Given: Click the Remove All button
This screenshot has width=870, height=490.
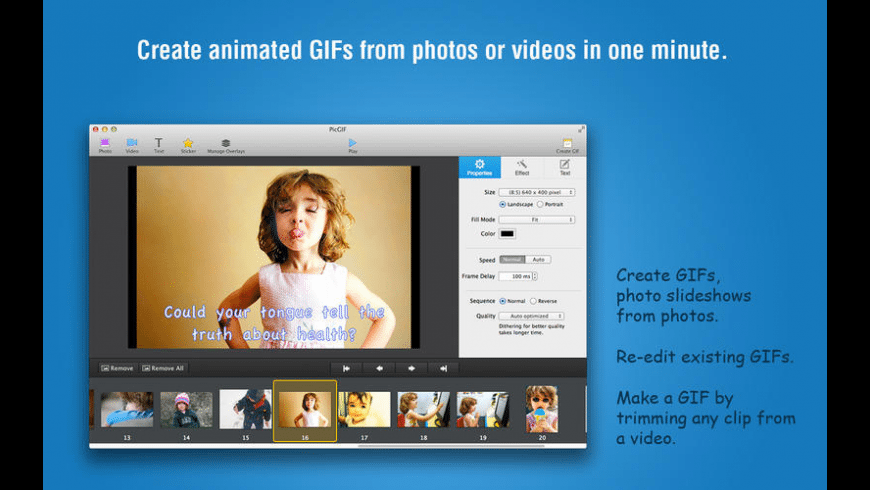Looking at the screenshot, I should click(x=163, y=368).
